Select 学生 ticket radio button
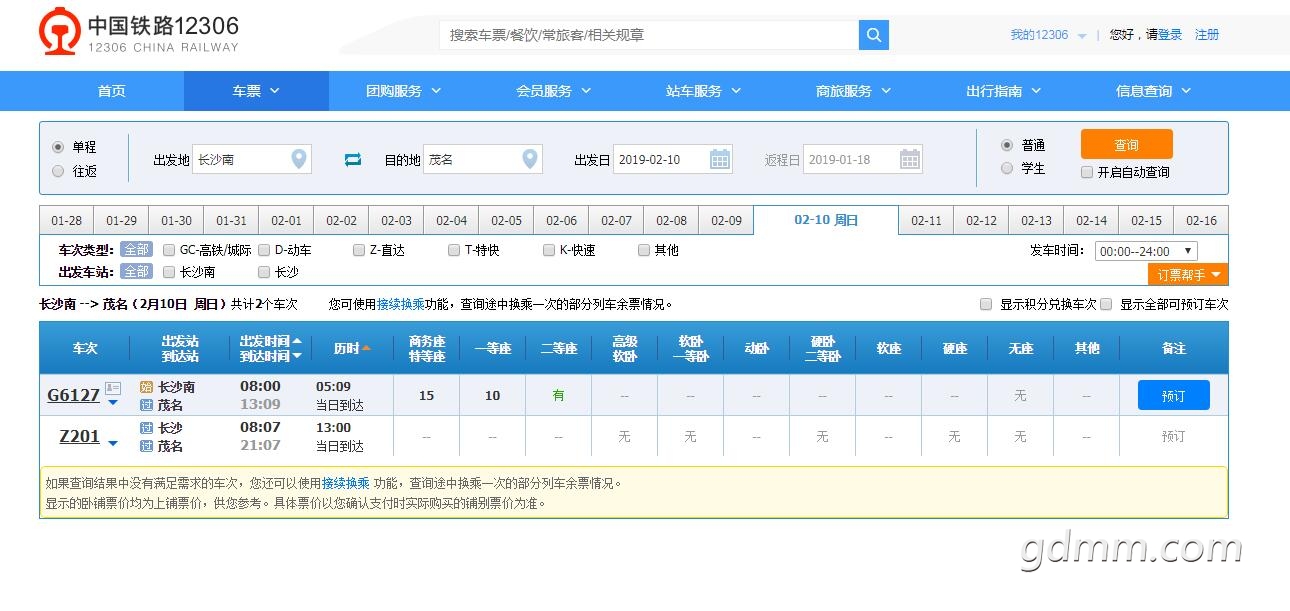 1007,168
